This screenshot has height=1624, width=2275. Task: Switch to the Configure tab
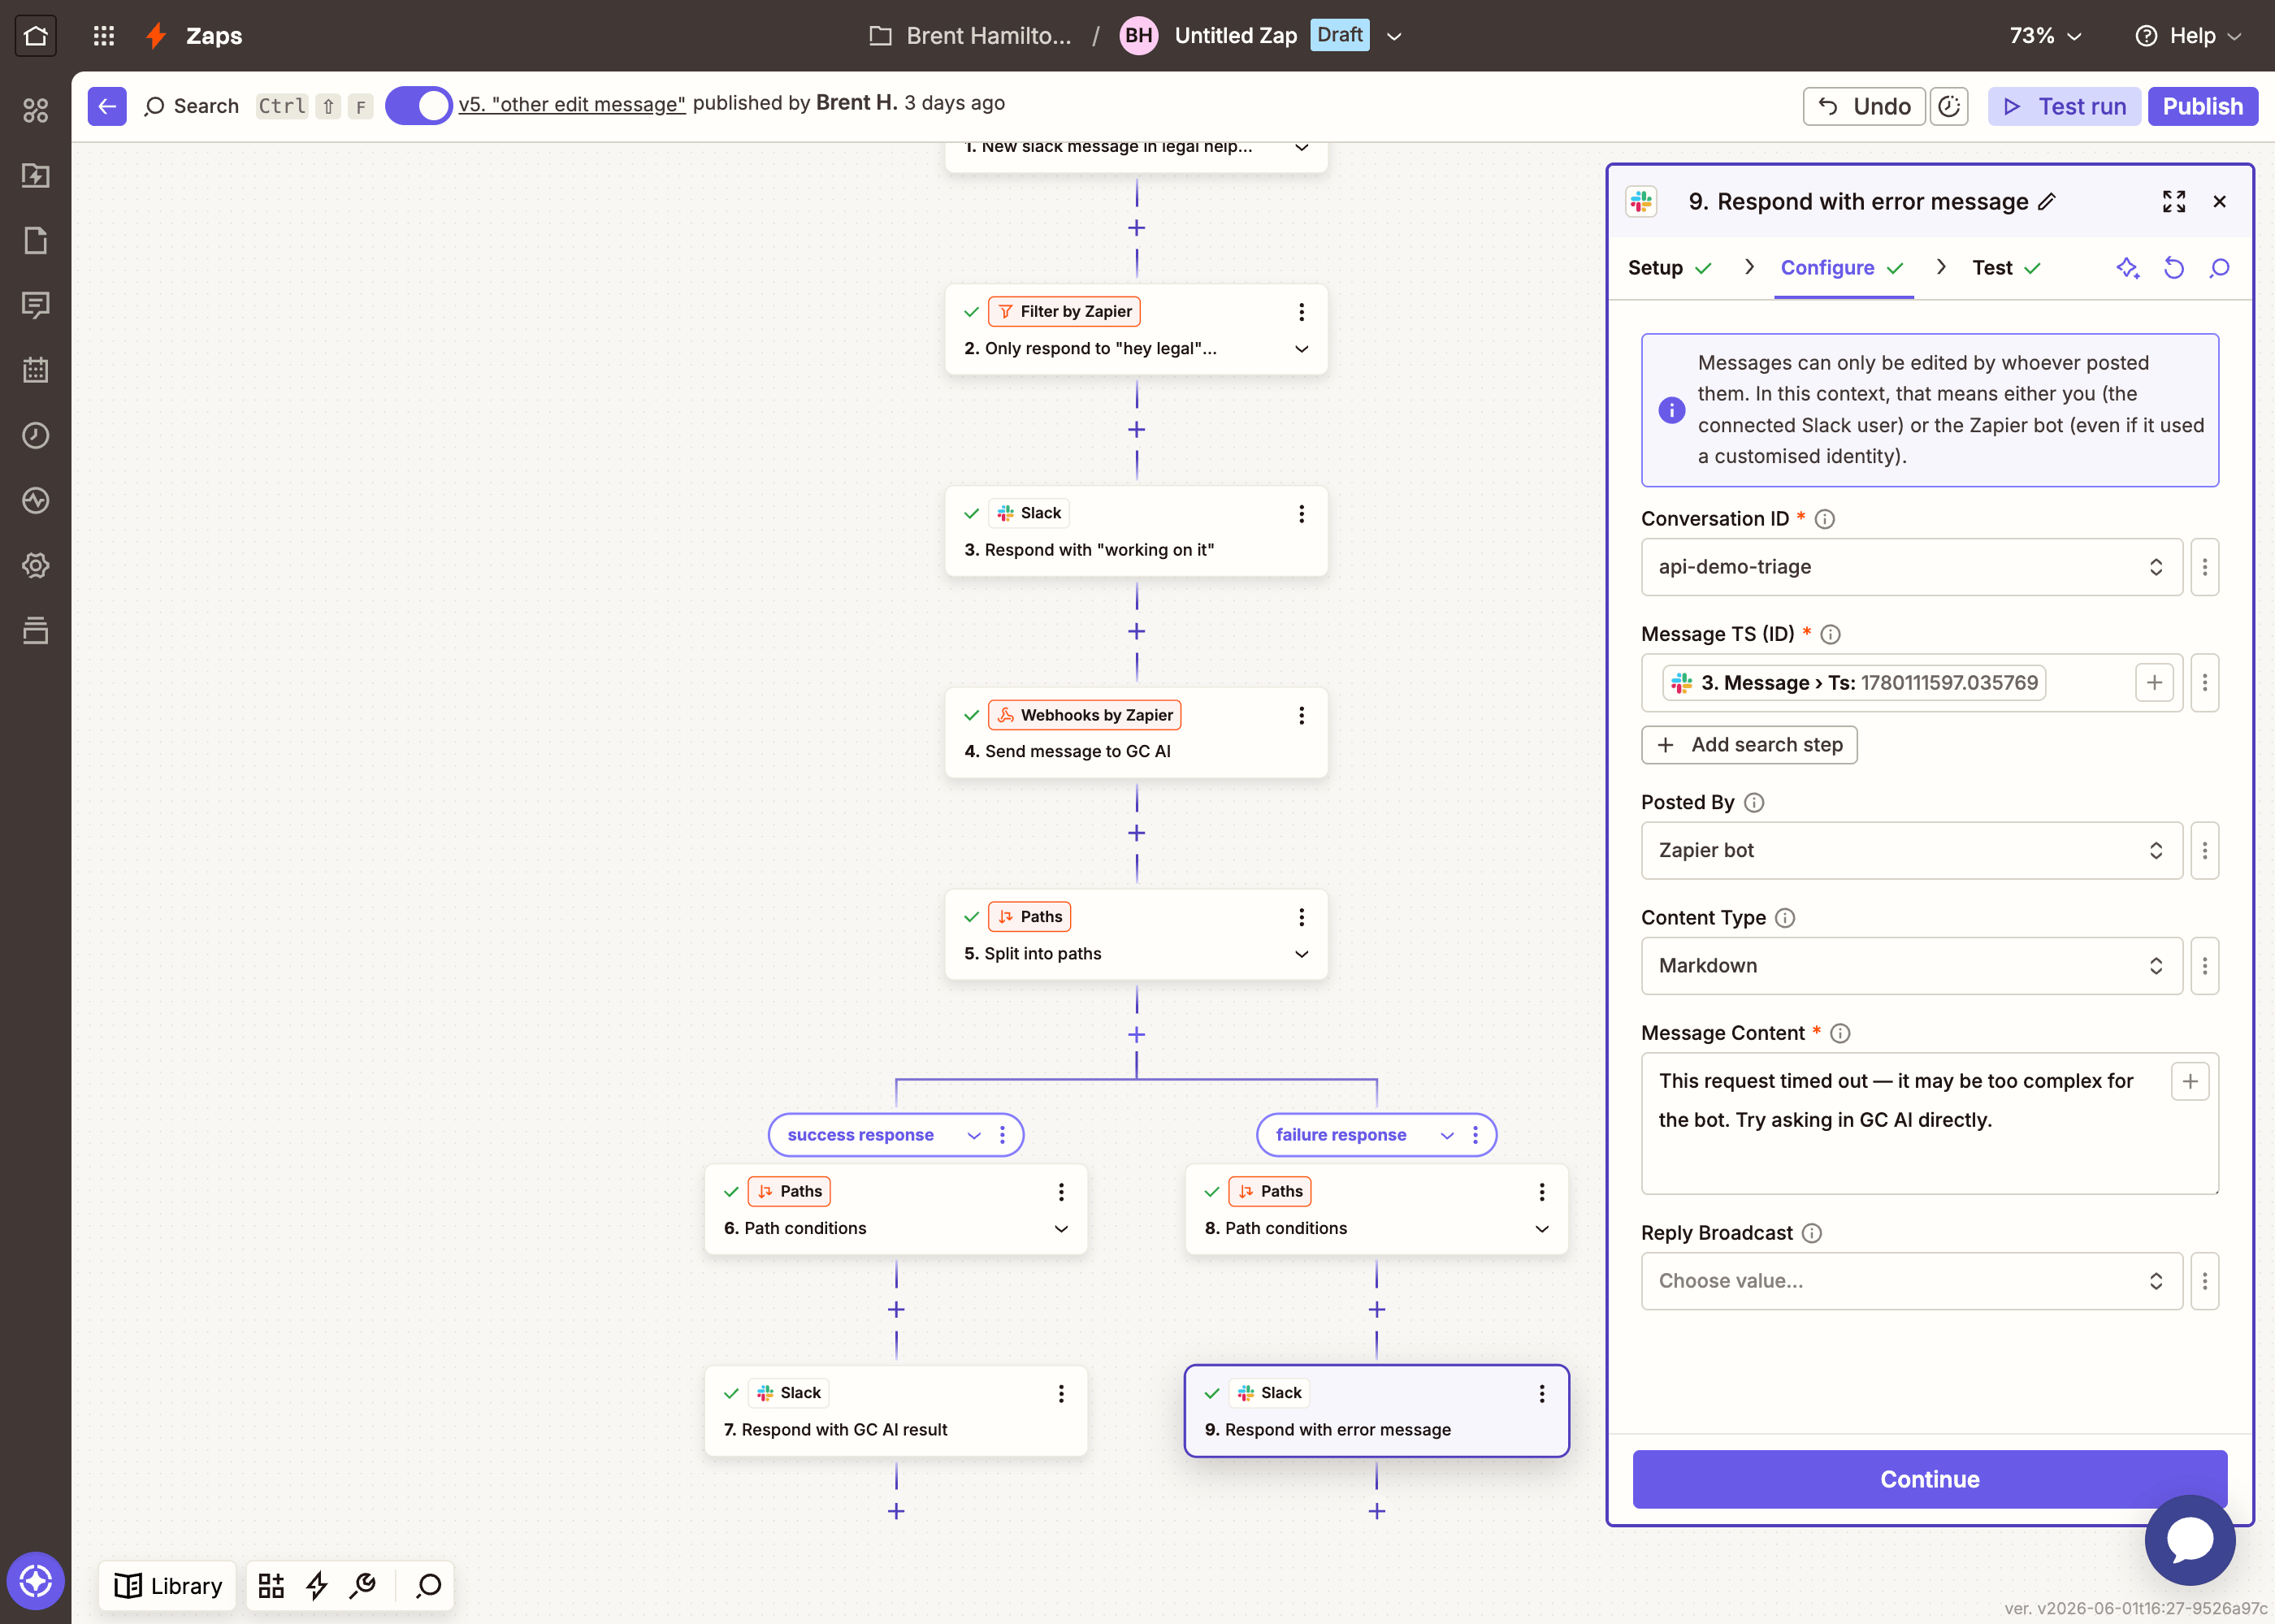(x=1843, y=268)
